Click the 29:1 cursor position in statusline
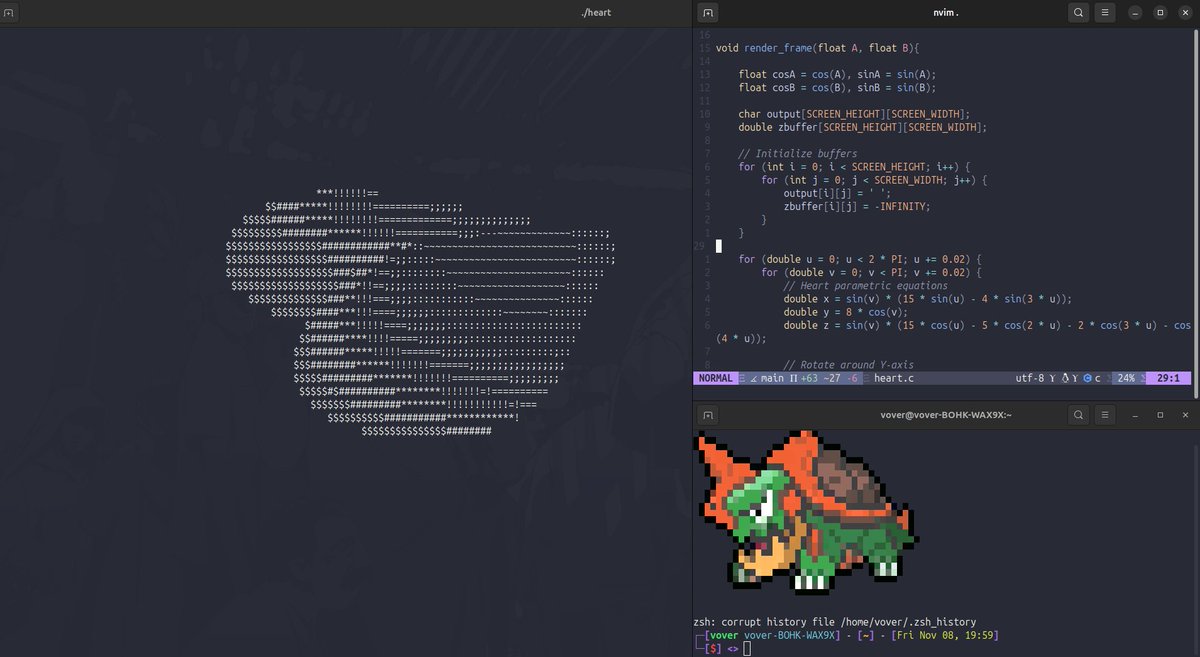 [1167, 379]
